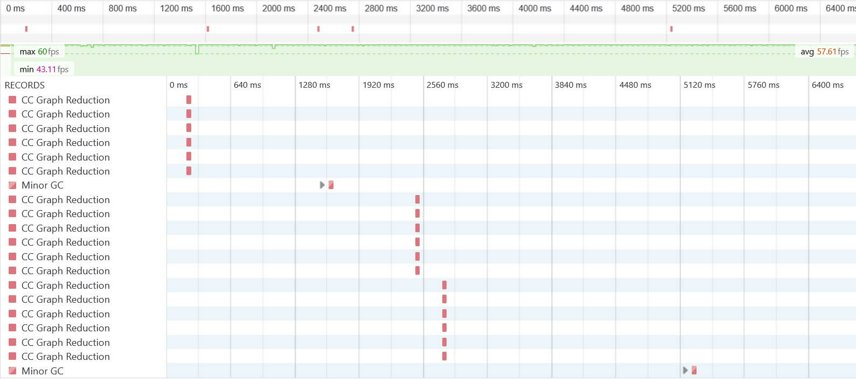Viewport: 856px width, 379px height.
Task: Click the min 43.11 fps label
Action: point(44,69)
